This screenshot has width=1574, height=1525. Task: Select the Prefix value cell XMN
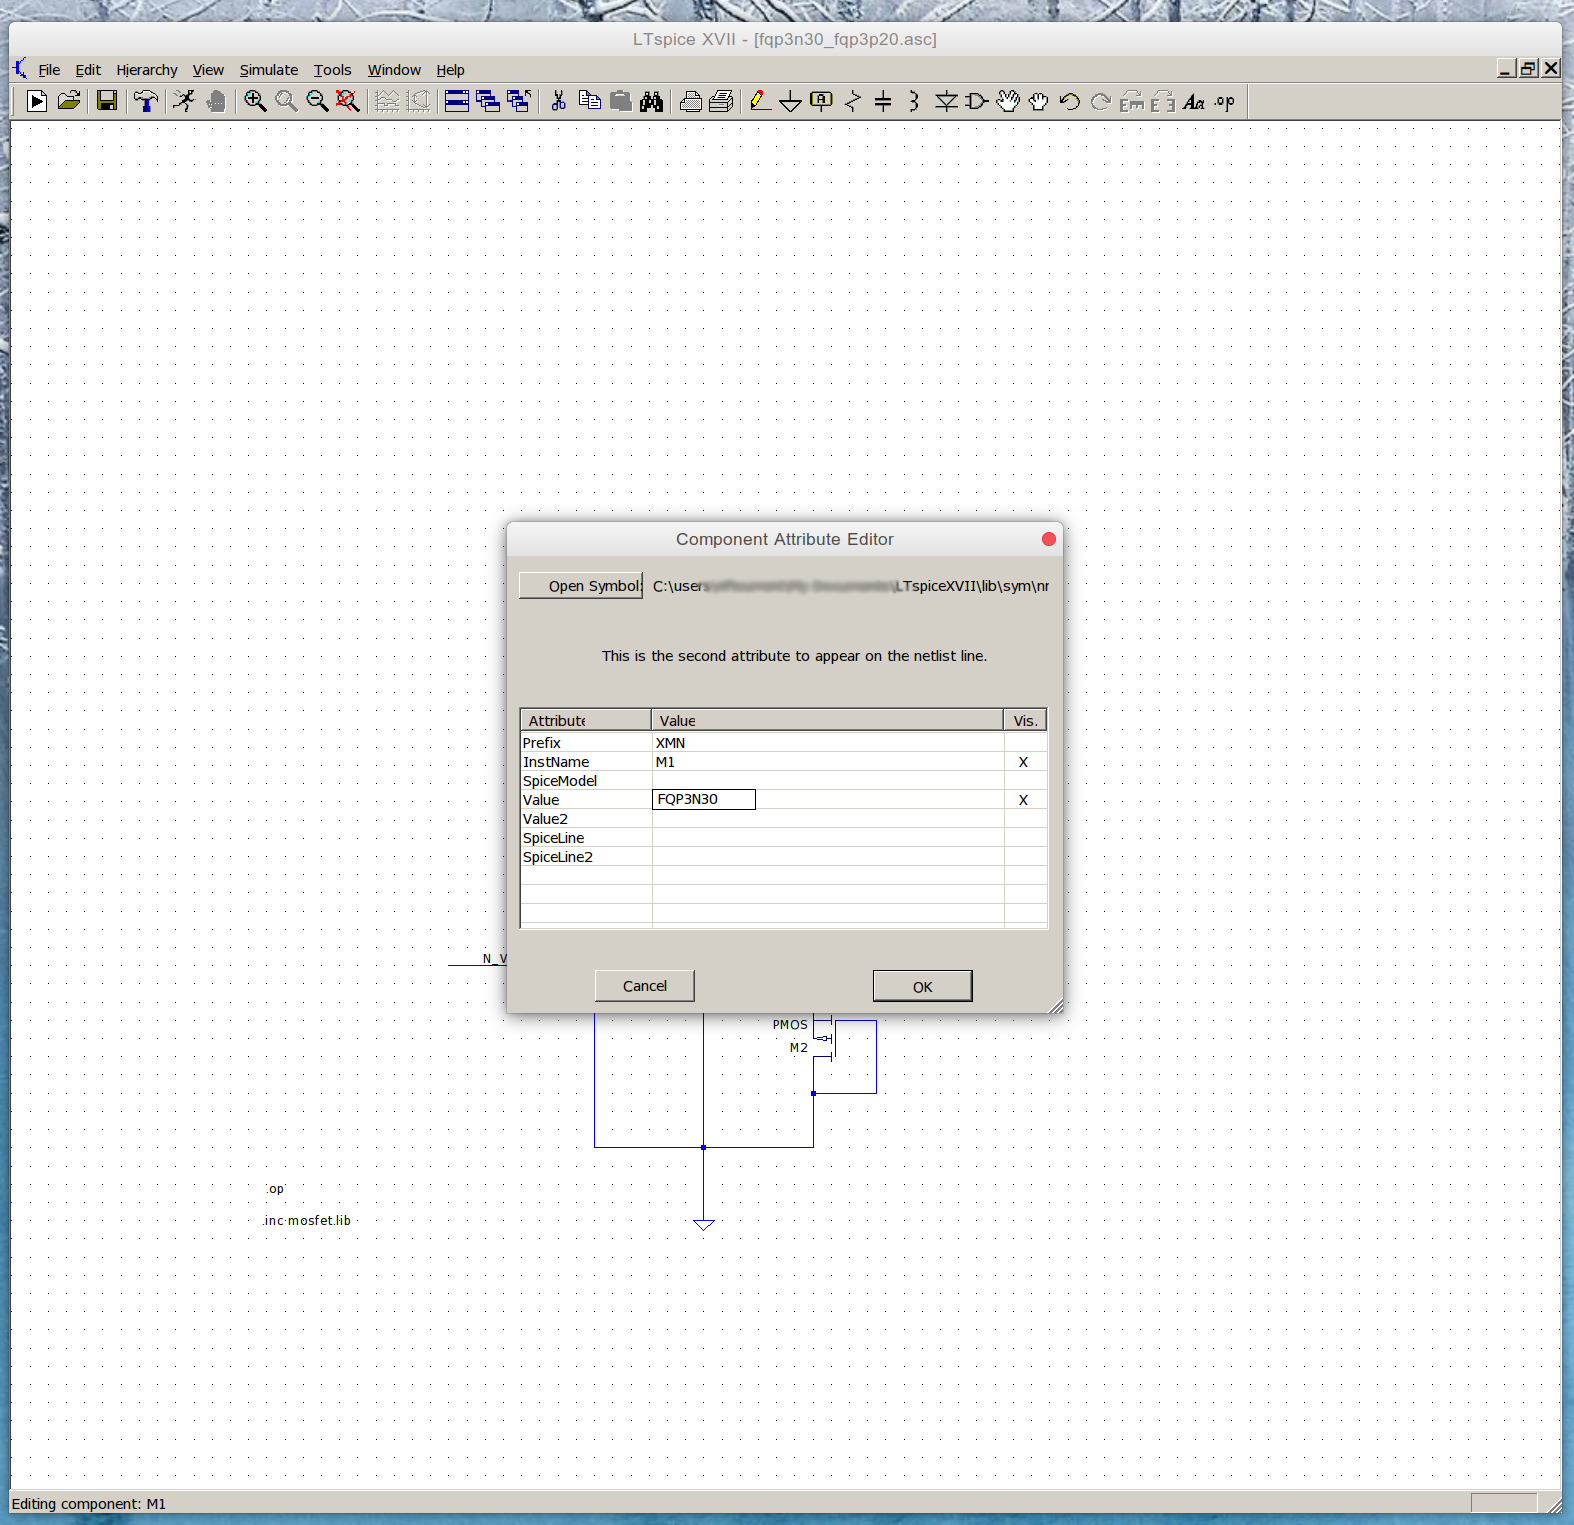[828, 743]
